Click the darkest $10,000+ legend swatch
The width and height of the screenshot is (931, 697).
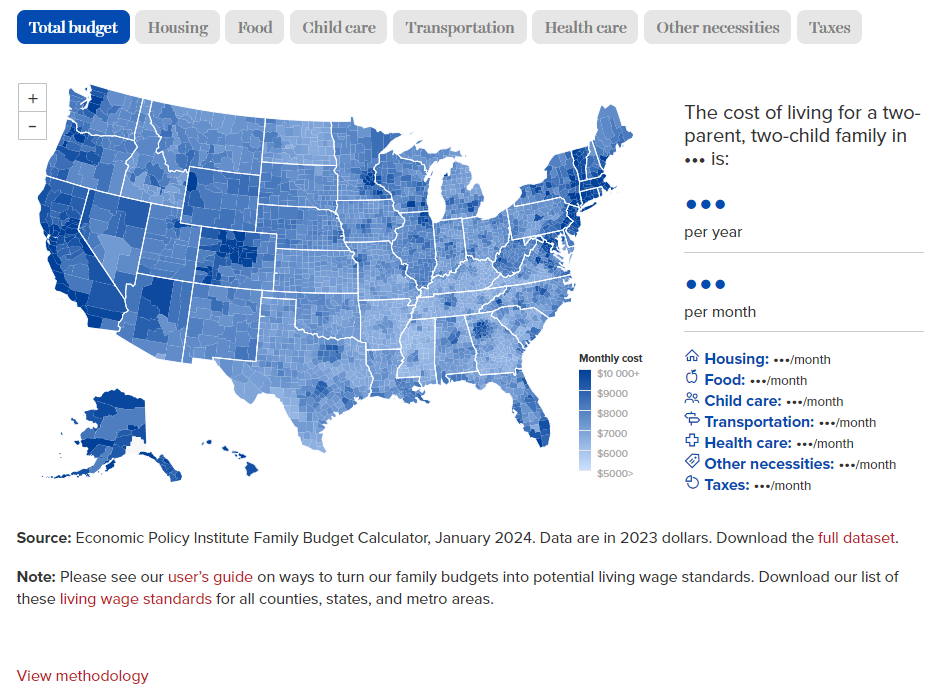pyautogui.click(x=585, y=379)
